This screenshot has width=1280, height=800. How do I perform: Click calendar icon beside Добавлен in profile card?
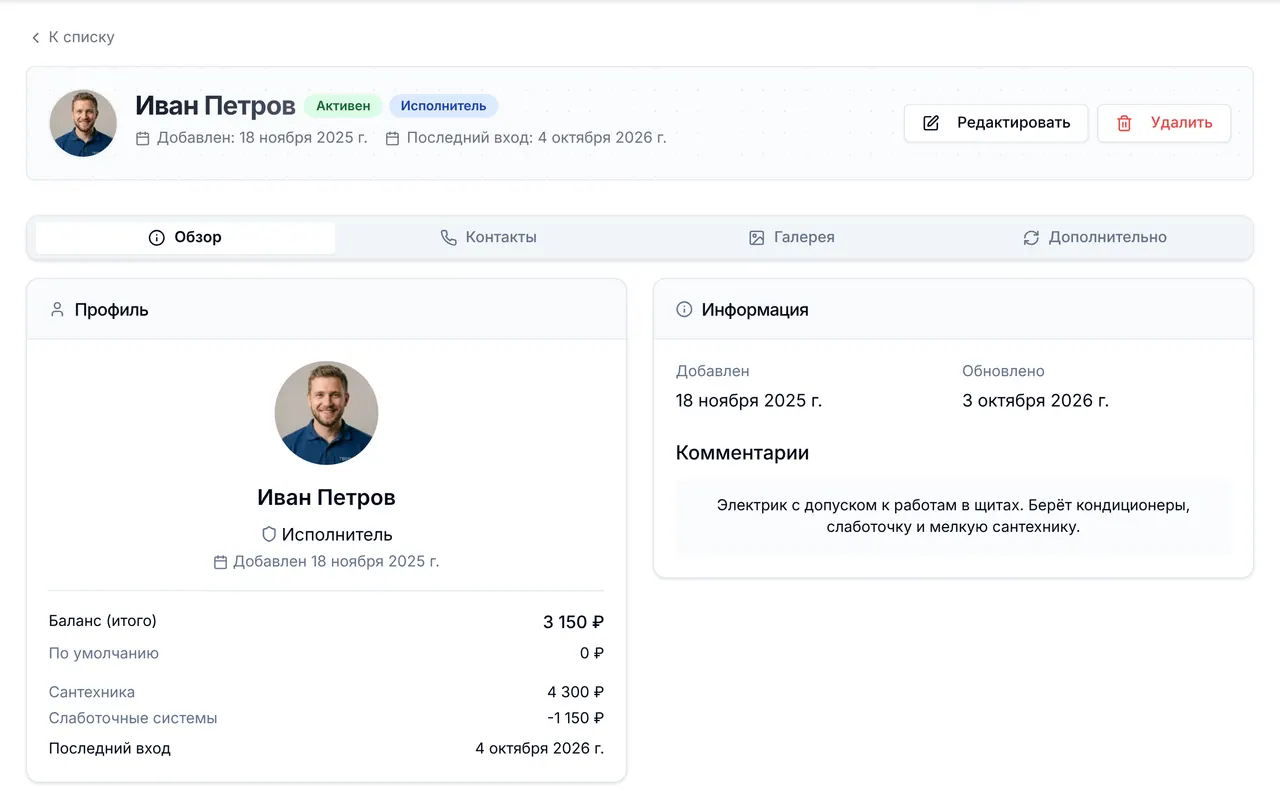pos(221,562)
